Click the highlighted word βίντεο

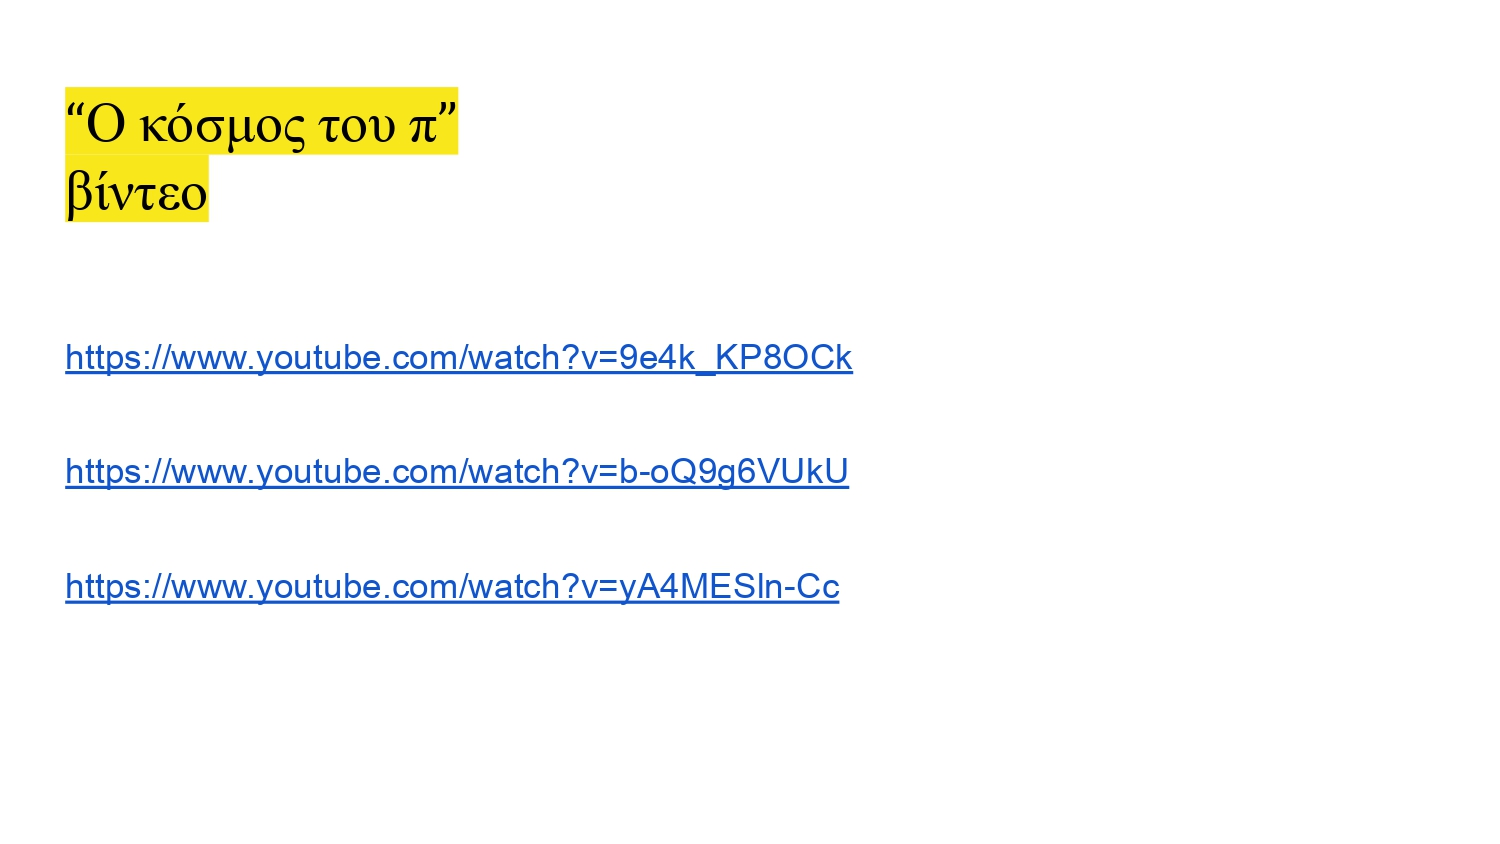pos(137,190)
